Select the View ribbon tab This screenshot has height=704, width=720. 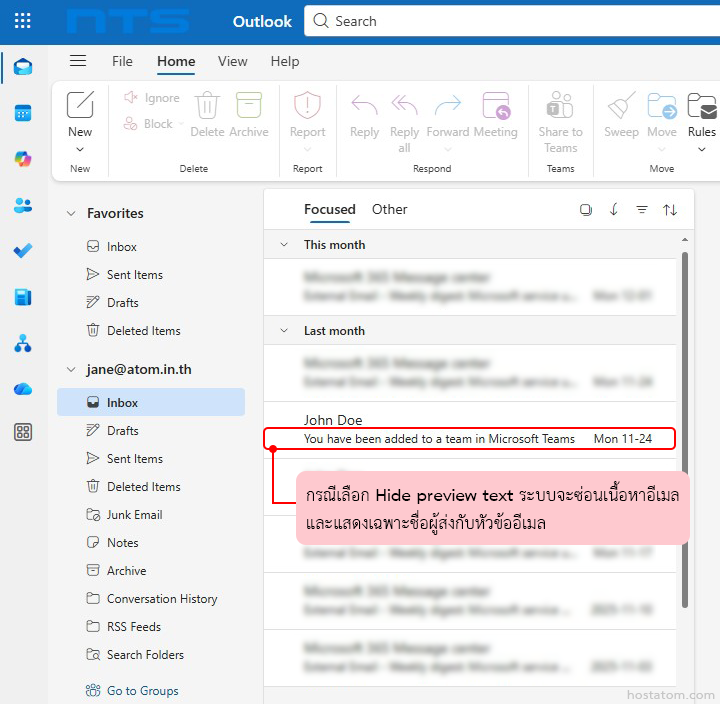[233, 61]
